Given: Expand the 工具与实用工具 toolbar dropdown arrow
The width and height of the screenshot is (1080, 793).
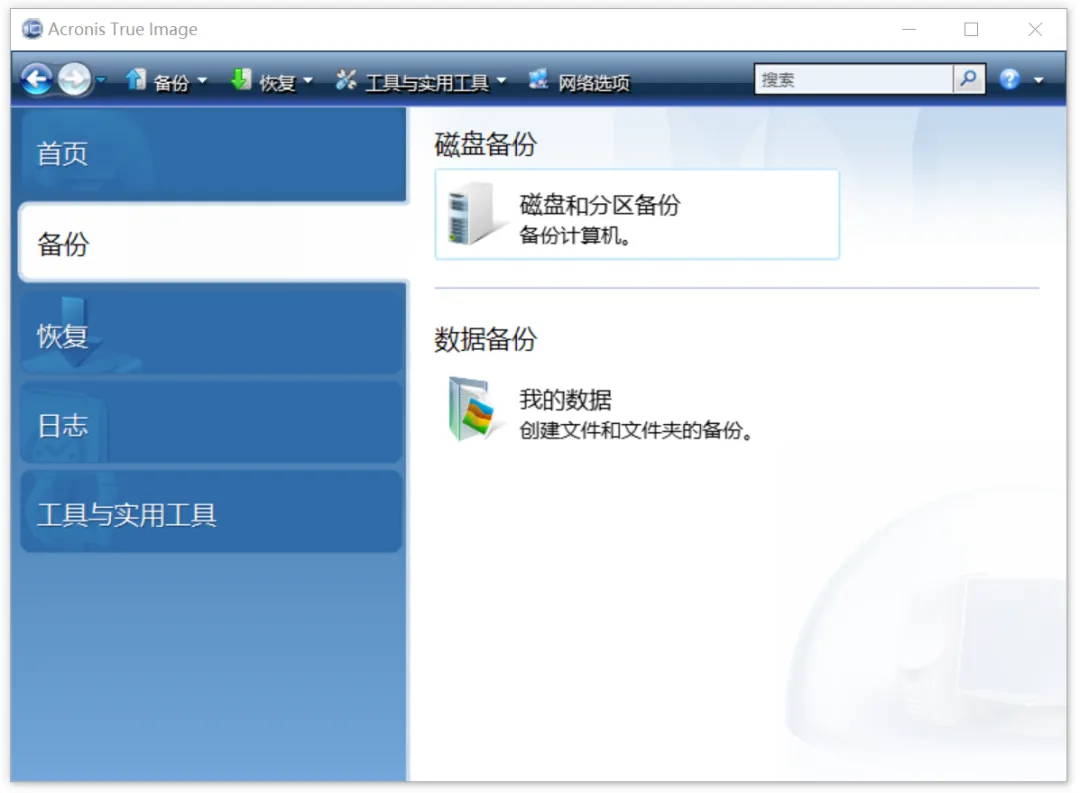Looking at the screenshot, I should coord(501,81).
